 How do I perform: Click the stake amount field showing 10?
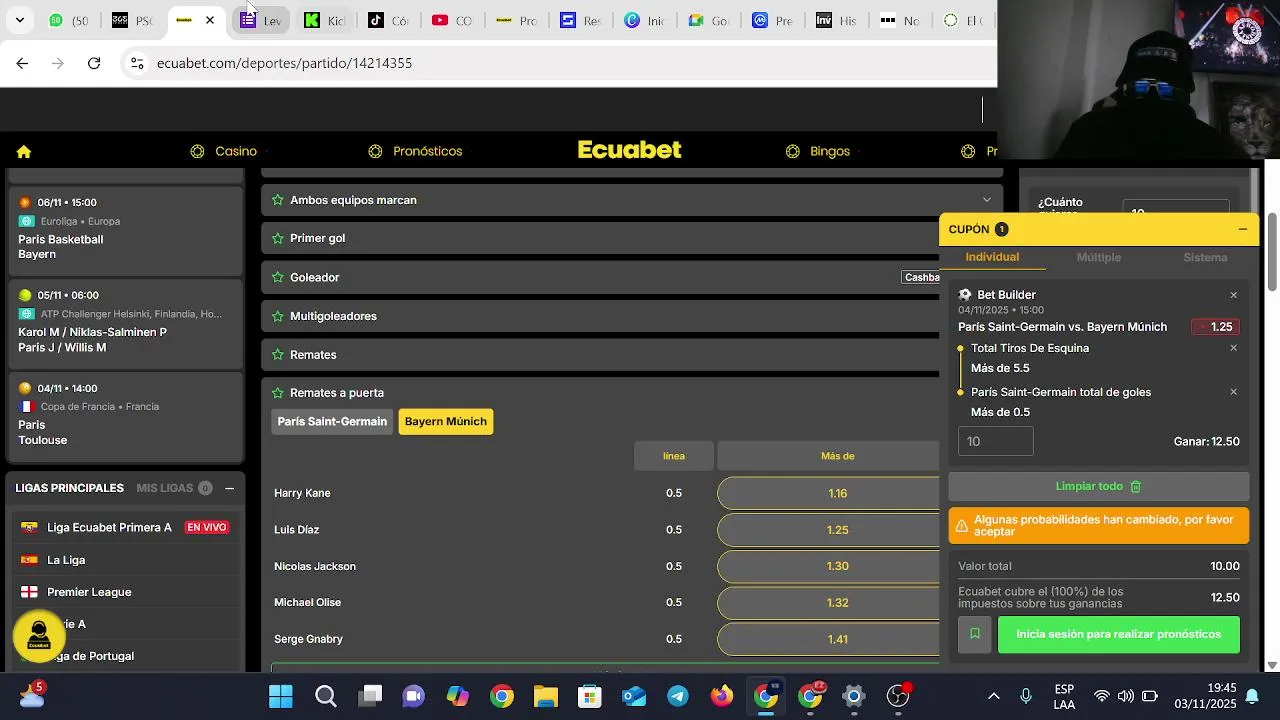[996, 441]
